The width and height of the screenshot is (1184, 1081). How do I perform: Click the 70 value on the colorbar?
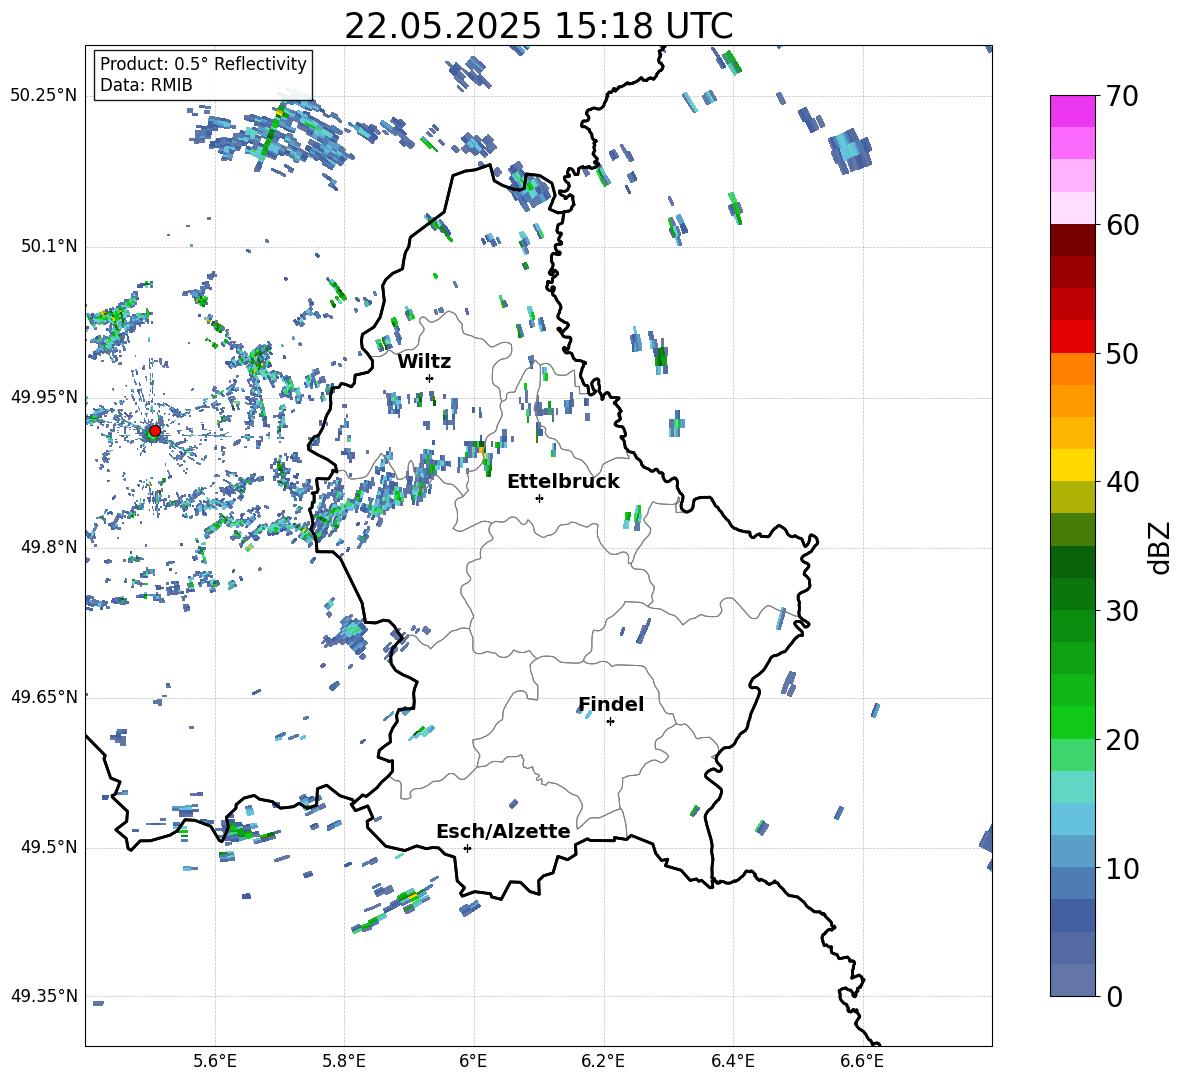point(1122,96)
